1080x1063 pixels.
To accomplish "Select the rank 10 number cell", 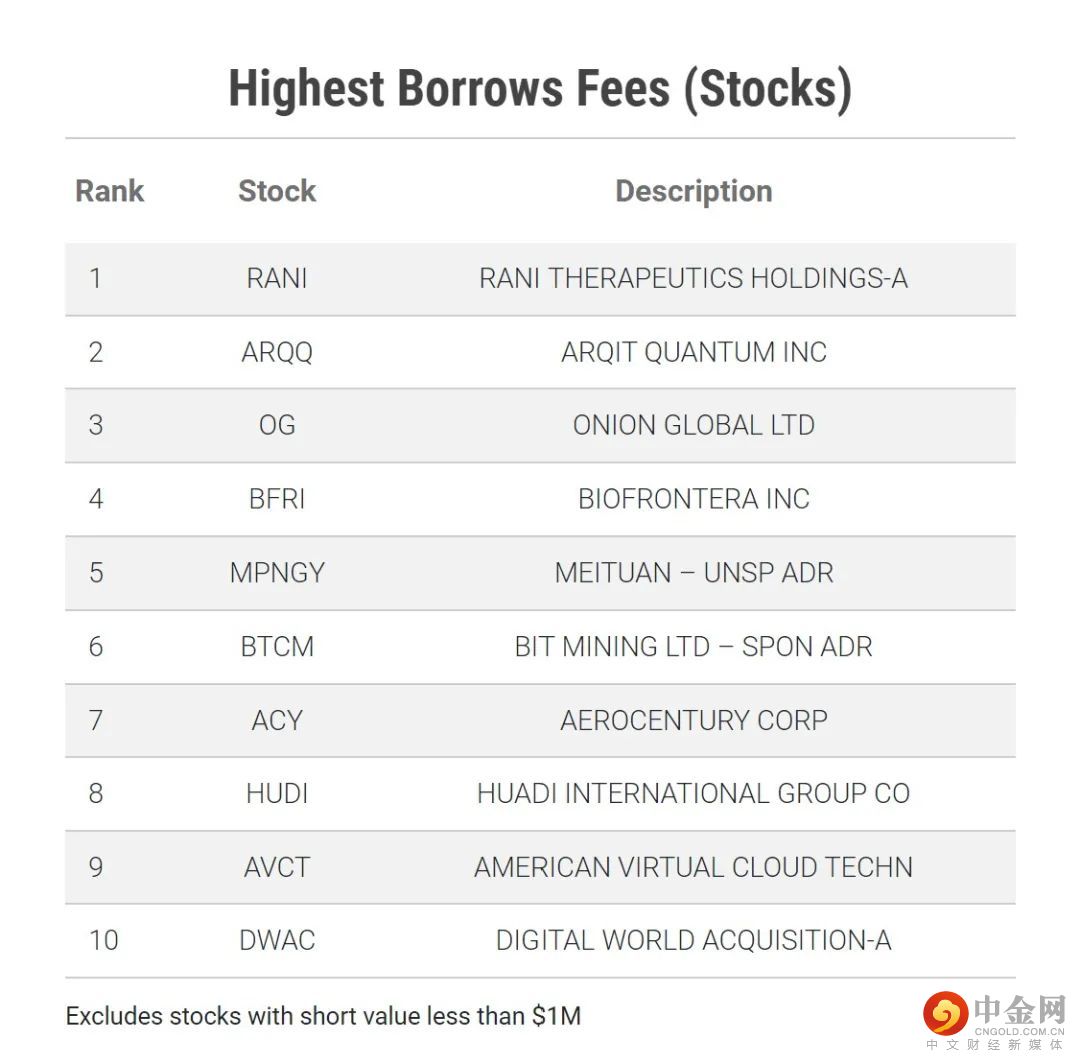I will pos(103,941).
